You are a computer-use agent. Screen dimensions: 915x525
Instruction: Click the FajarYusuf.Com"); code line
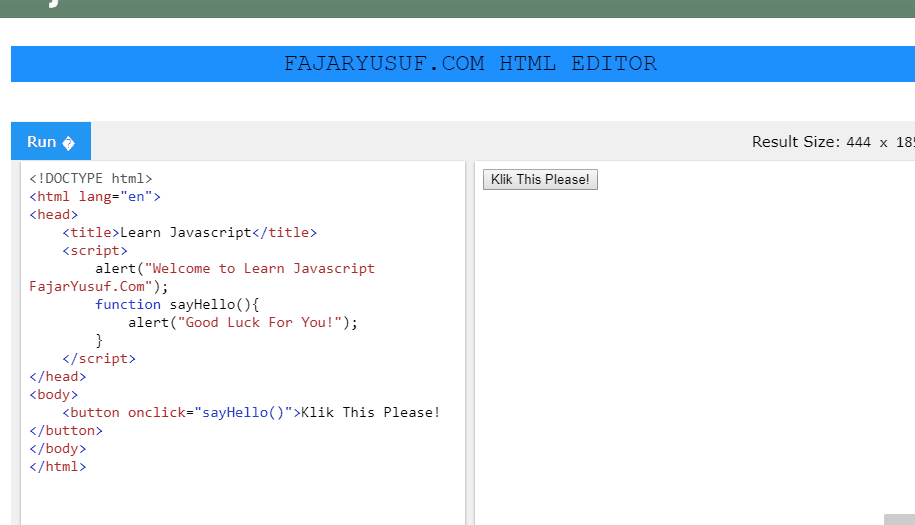(99, 286)
